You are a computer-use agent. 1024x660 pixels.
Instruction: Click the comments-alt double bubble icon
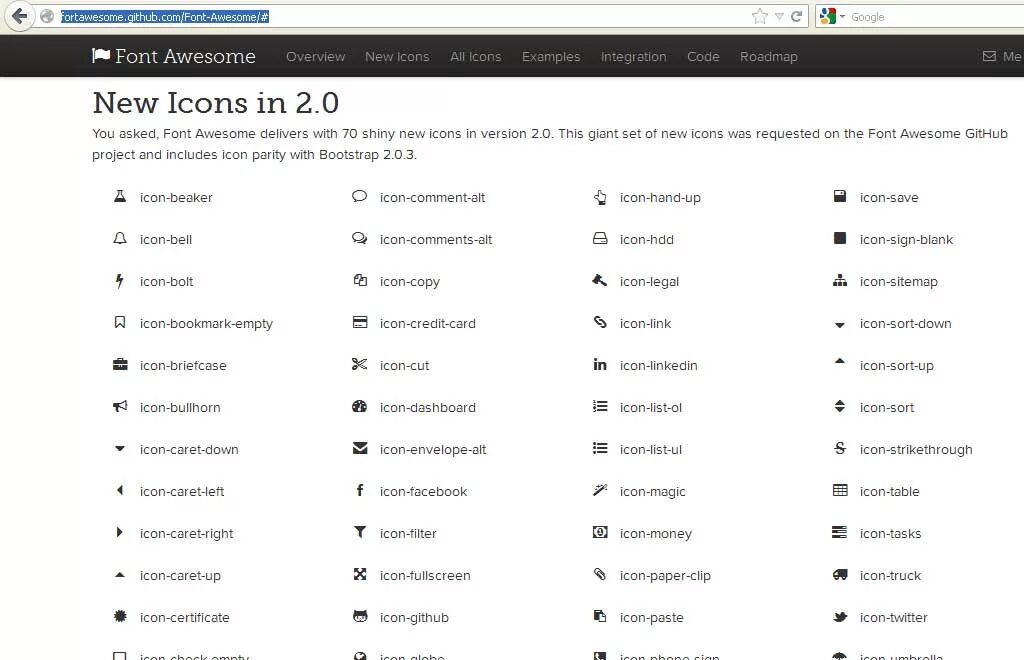(359, 238)
